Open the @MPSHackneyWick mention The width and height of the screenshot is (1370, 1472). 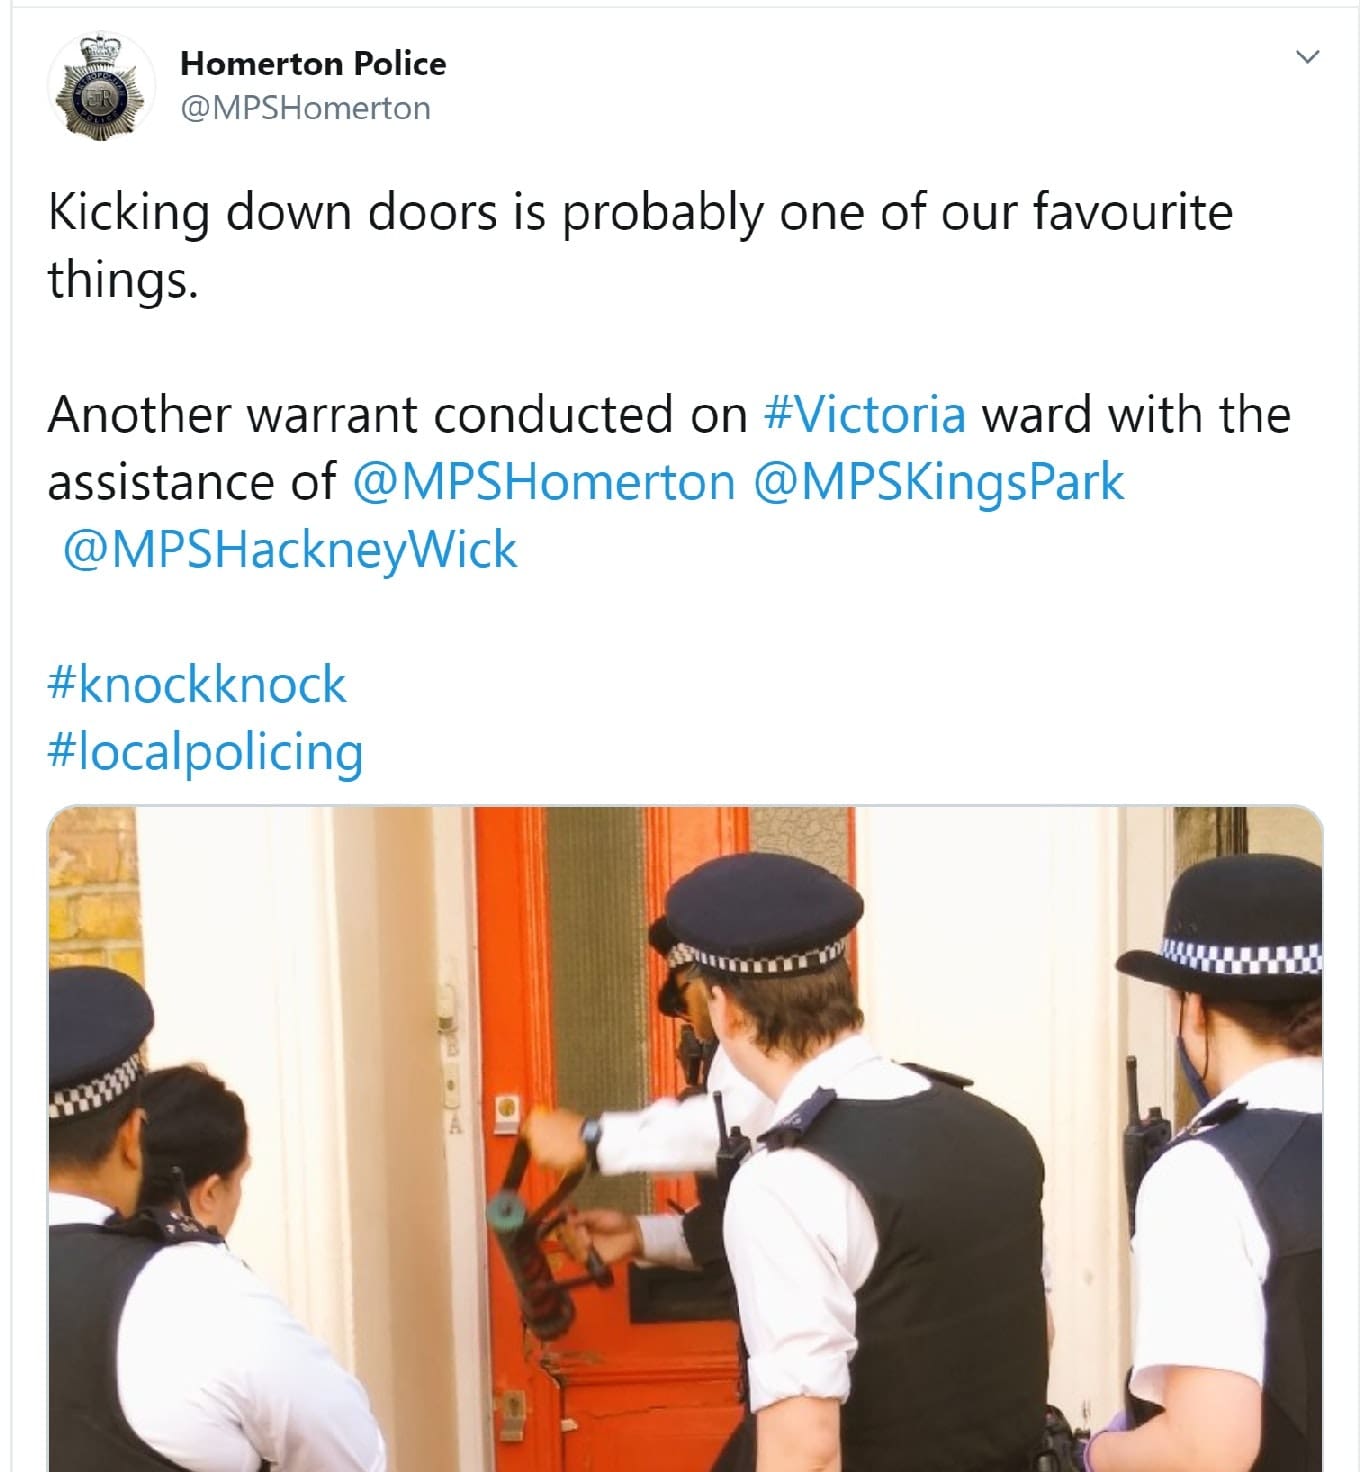(290, 549)
